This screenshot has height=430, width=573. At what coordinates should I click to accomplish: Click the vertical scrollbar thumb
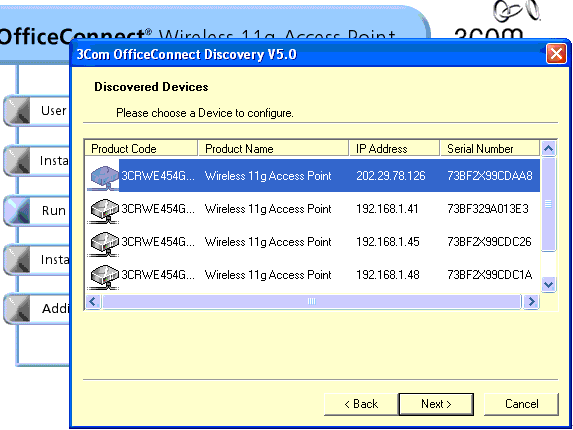[549, 204]
